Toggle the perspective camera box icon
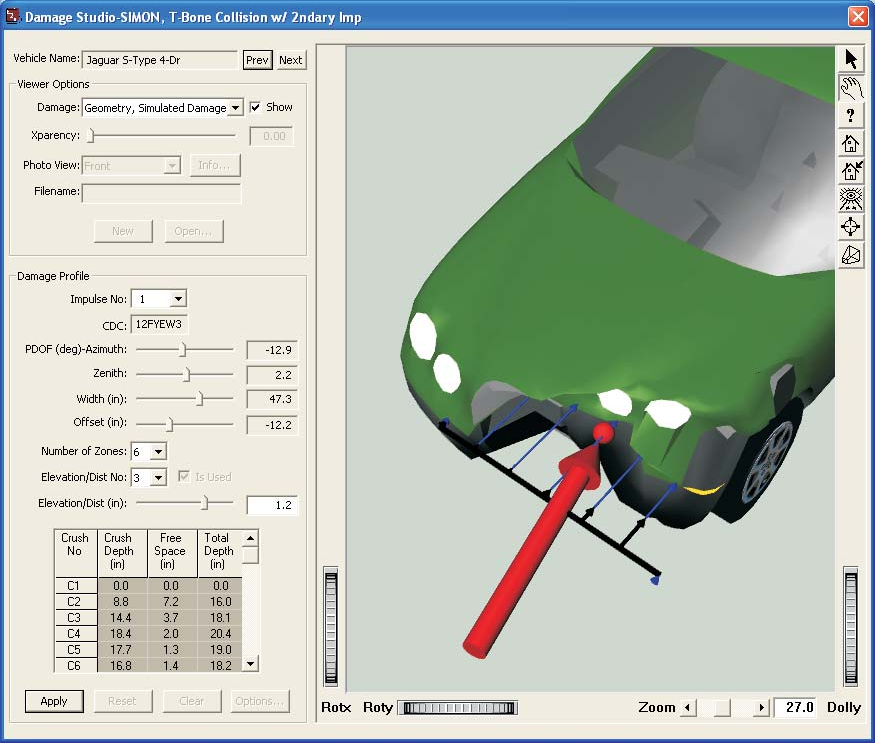This screenshot has width=875, height=743. [x=850, y=255]
